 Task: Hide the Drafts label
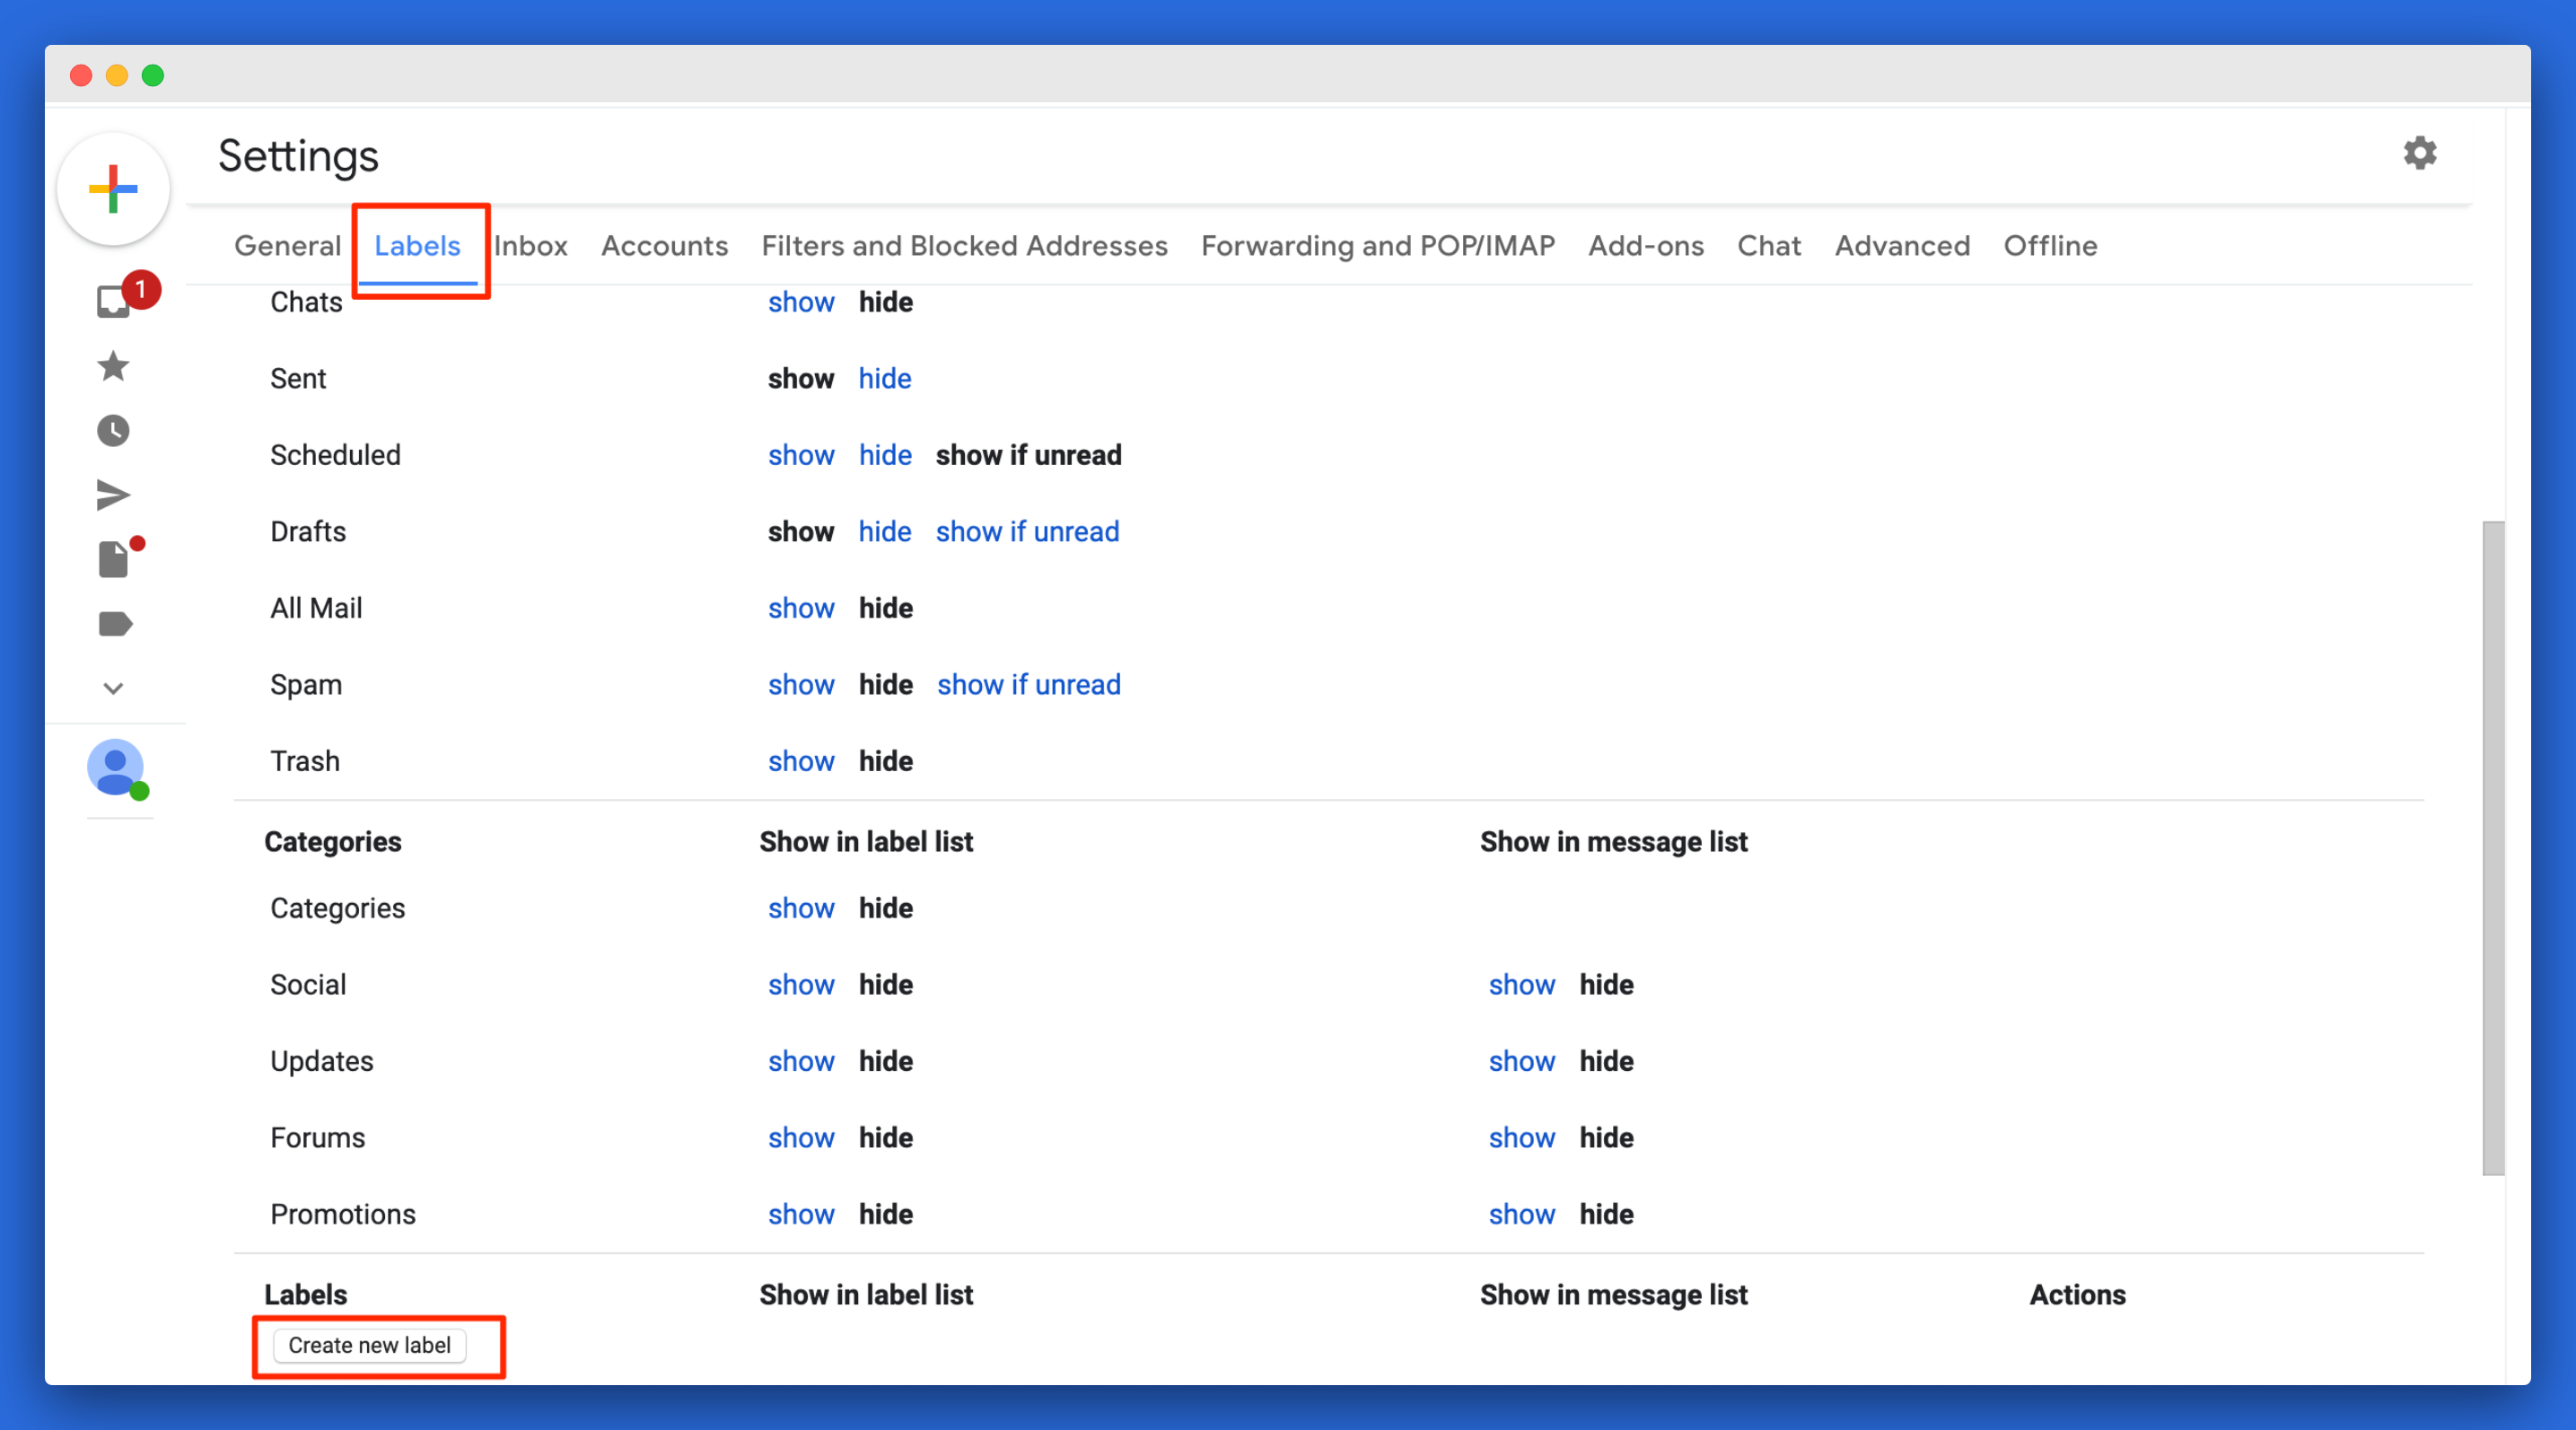(x=884, y=532)
